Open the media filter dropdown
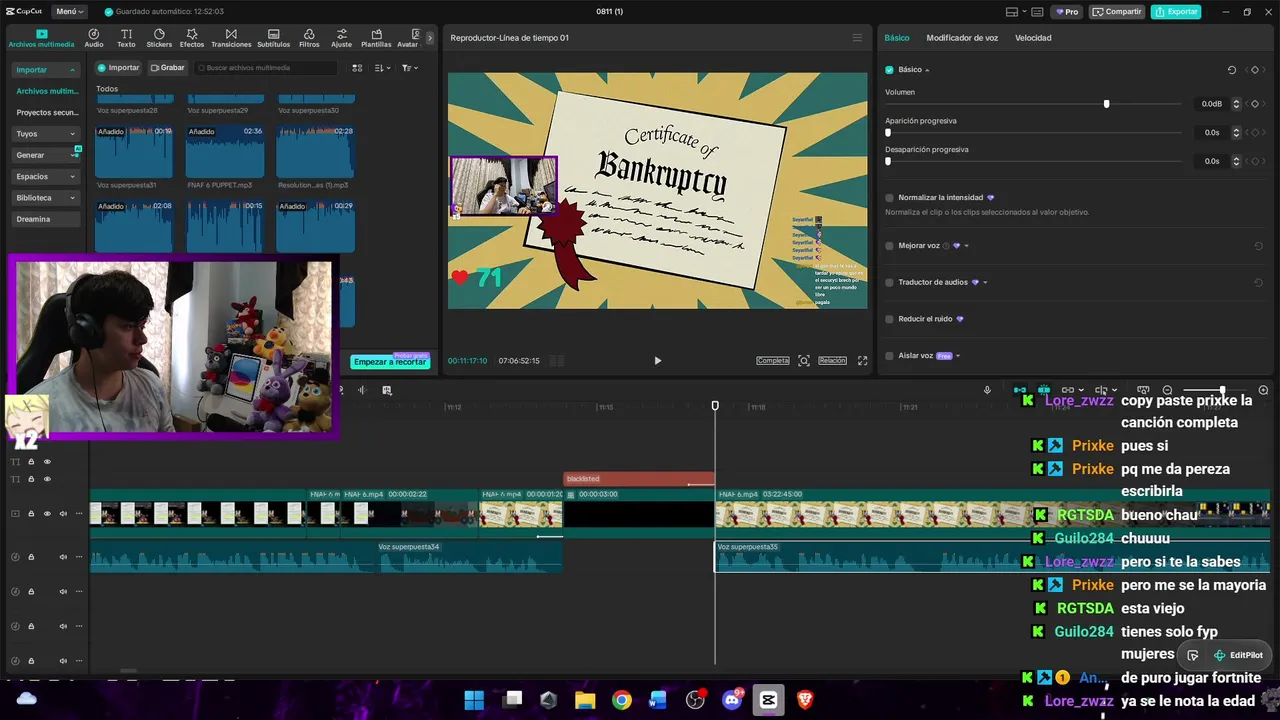 click(410, 68)
